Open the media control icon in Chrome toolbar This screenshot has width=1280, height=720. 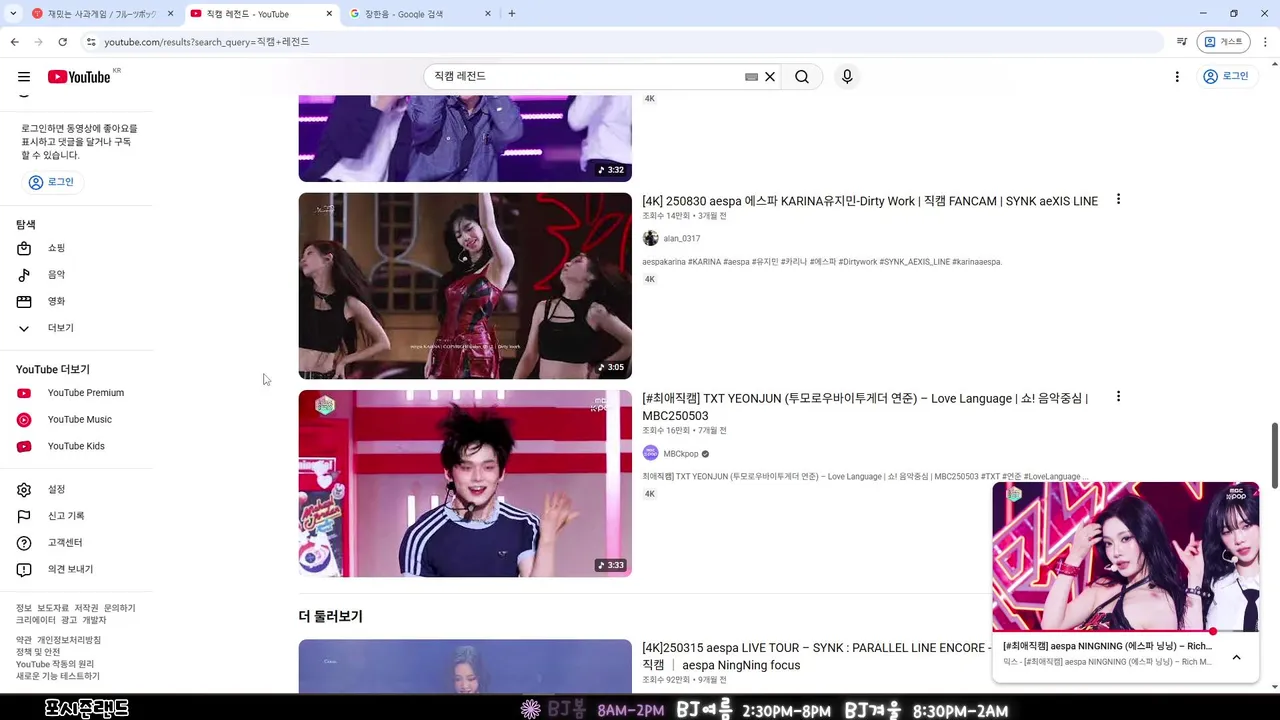(1182, 42)
